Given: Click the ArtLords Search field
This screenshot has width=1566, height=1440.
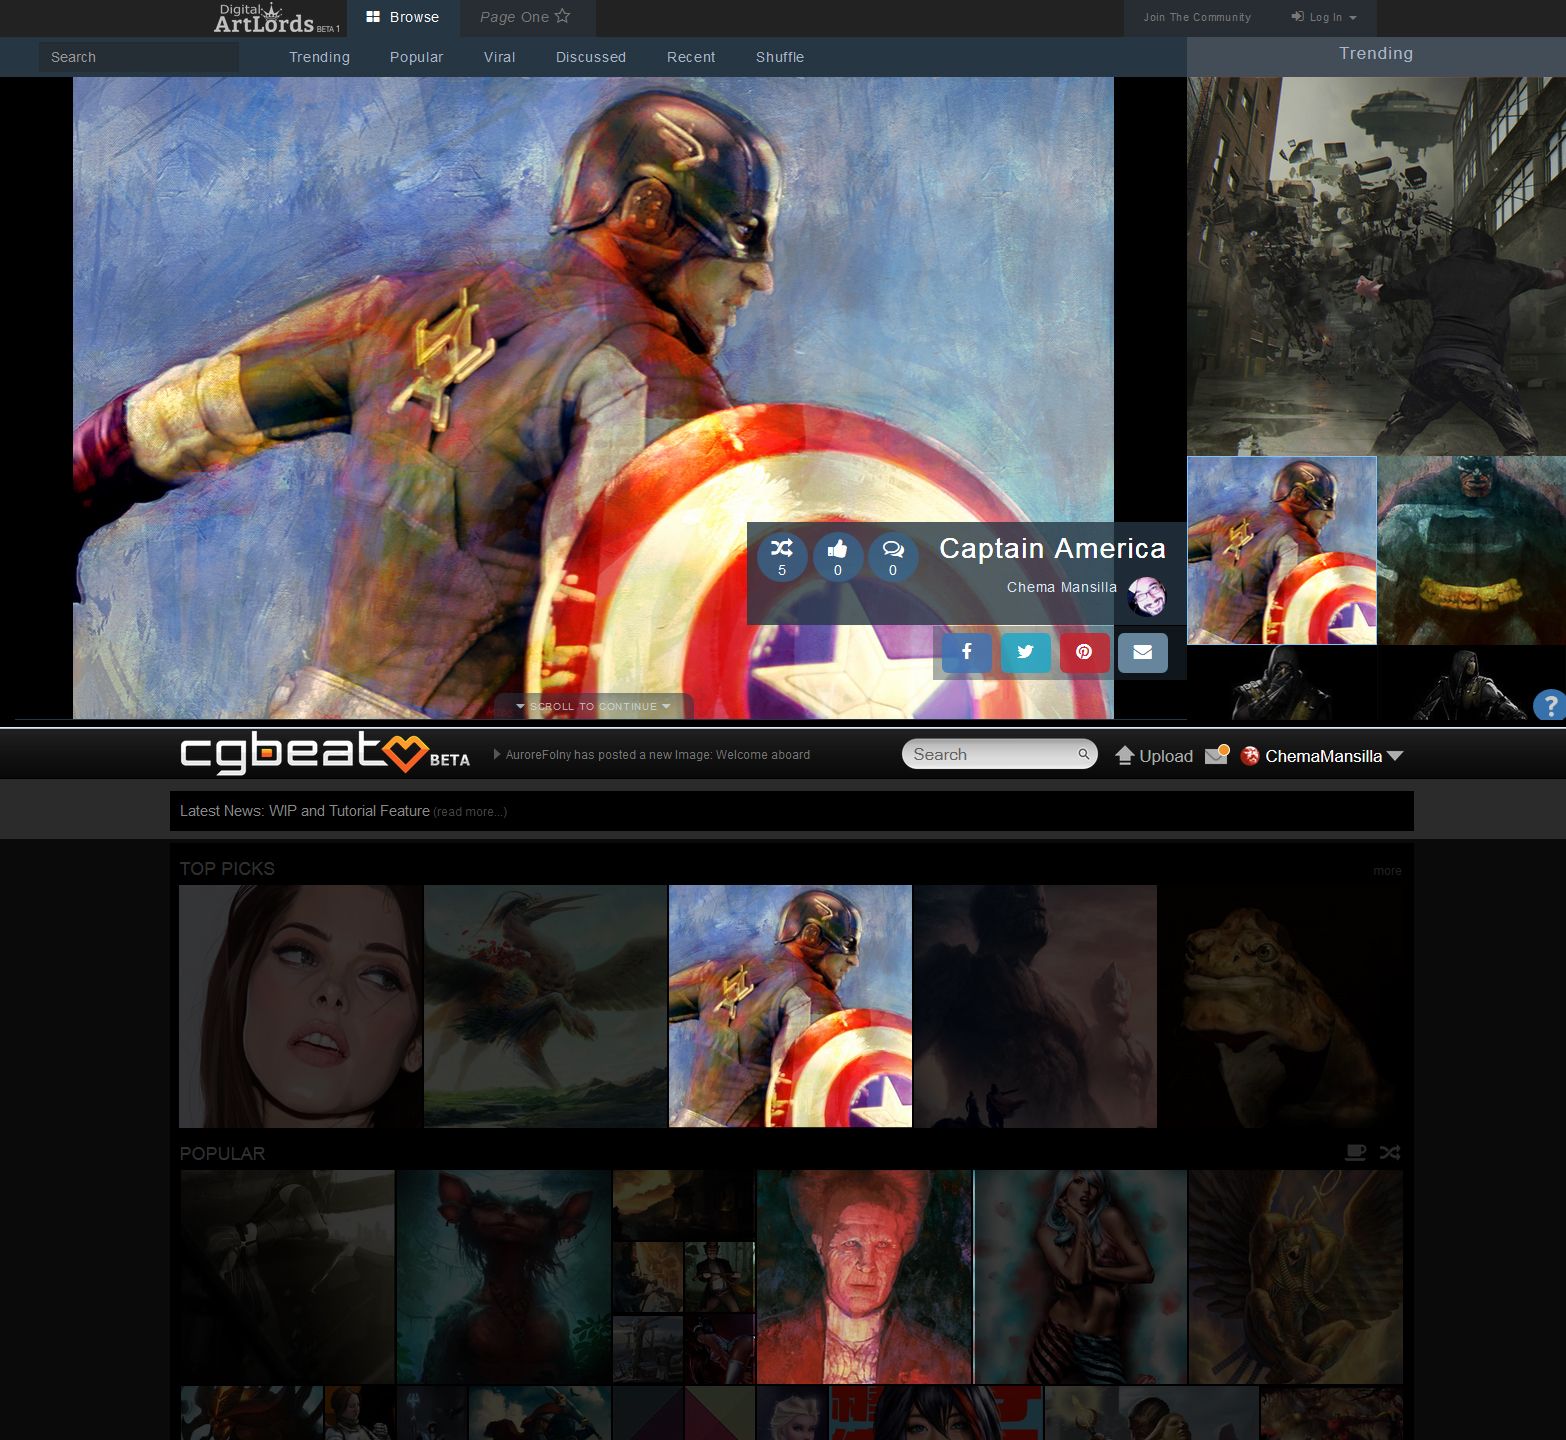Looking at the screenshot, I should click(x=139, y=57).
